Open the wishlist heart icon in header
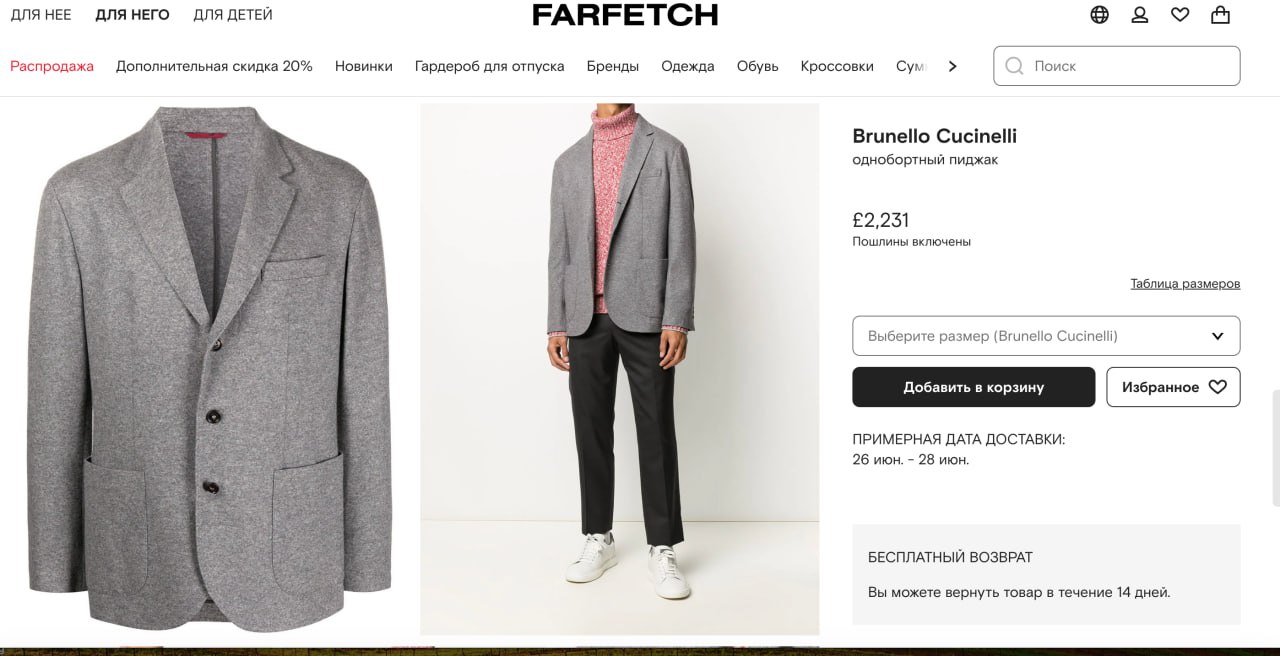Image resolution: width=1280 pixels, height=656 pixels. tap(1180, 15)
